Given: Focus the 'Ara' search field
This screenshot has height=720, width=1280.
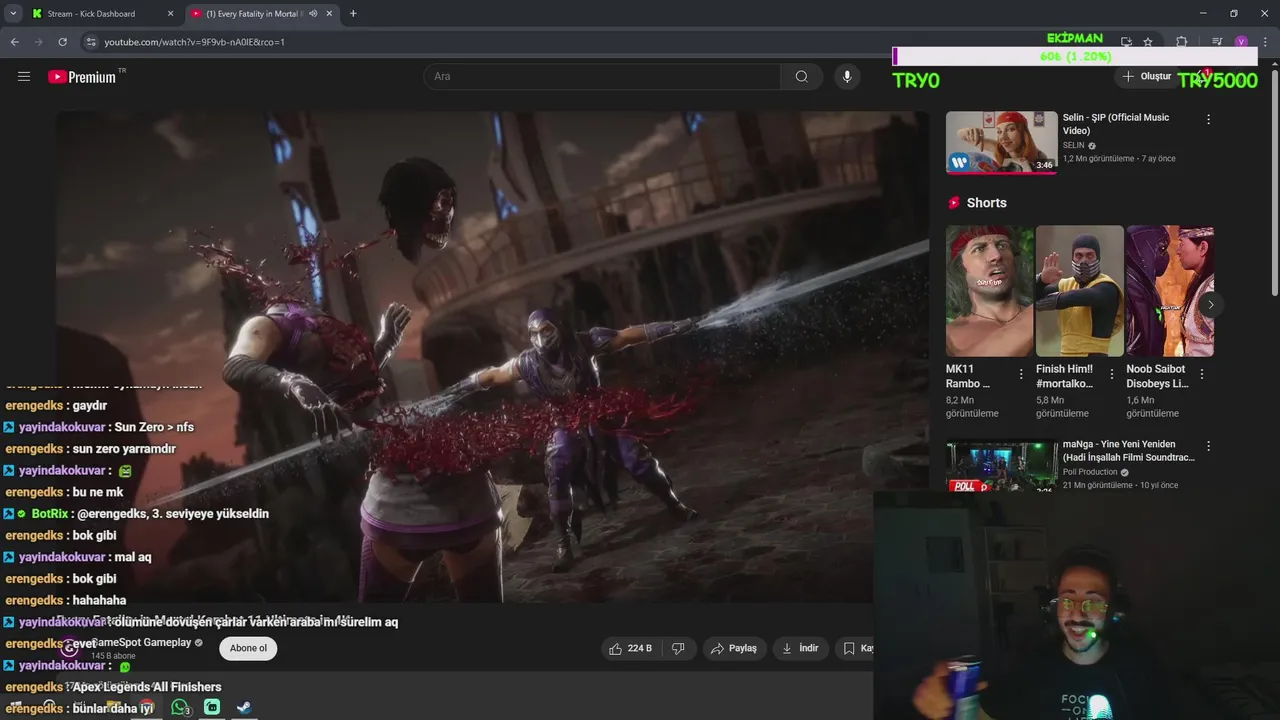Looking at the screenshot, I should [602, 76].
